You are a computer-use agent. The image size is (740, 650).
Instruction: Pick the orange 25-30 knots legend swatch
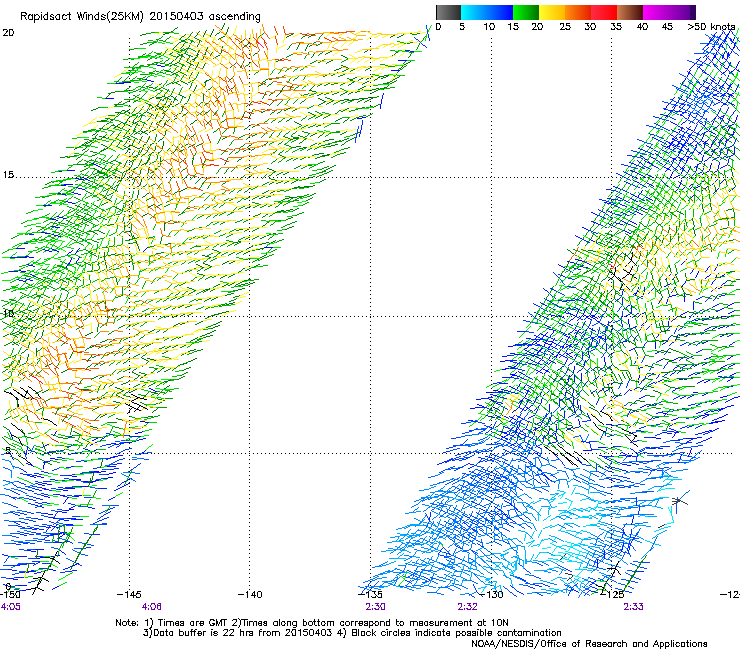point(578,12)
